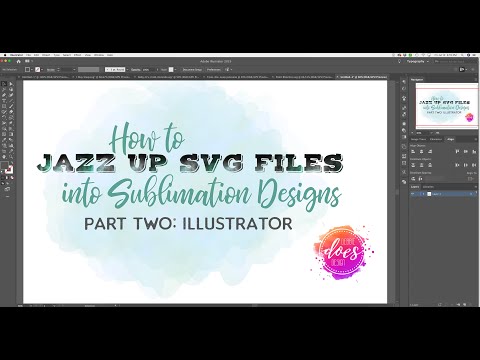
Task: Select the Eyedropper tool
Action: pos(4,140)
